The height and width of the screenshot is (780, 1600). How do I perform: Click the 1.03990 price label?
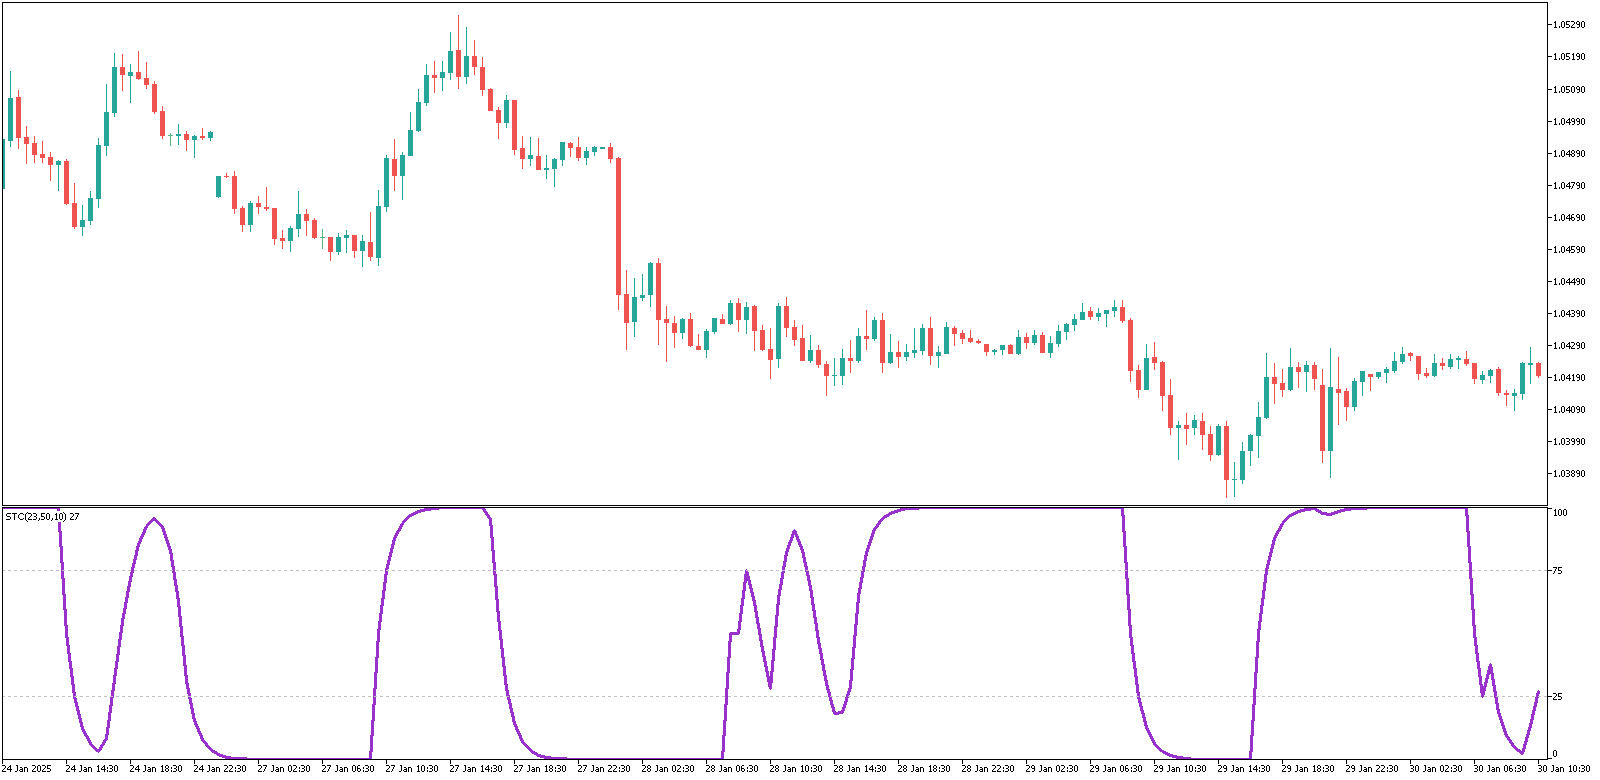coord(1570,442)
